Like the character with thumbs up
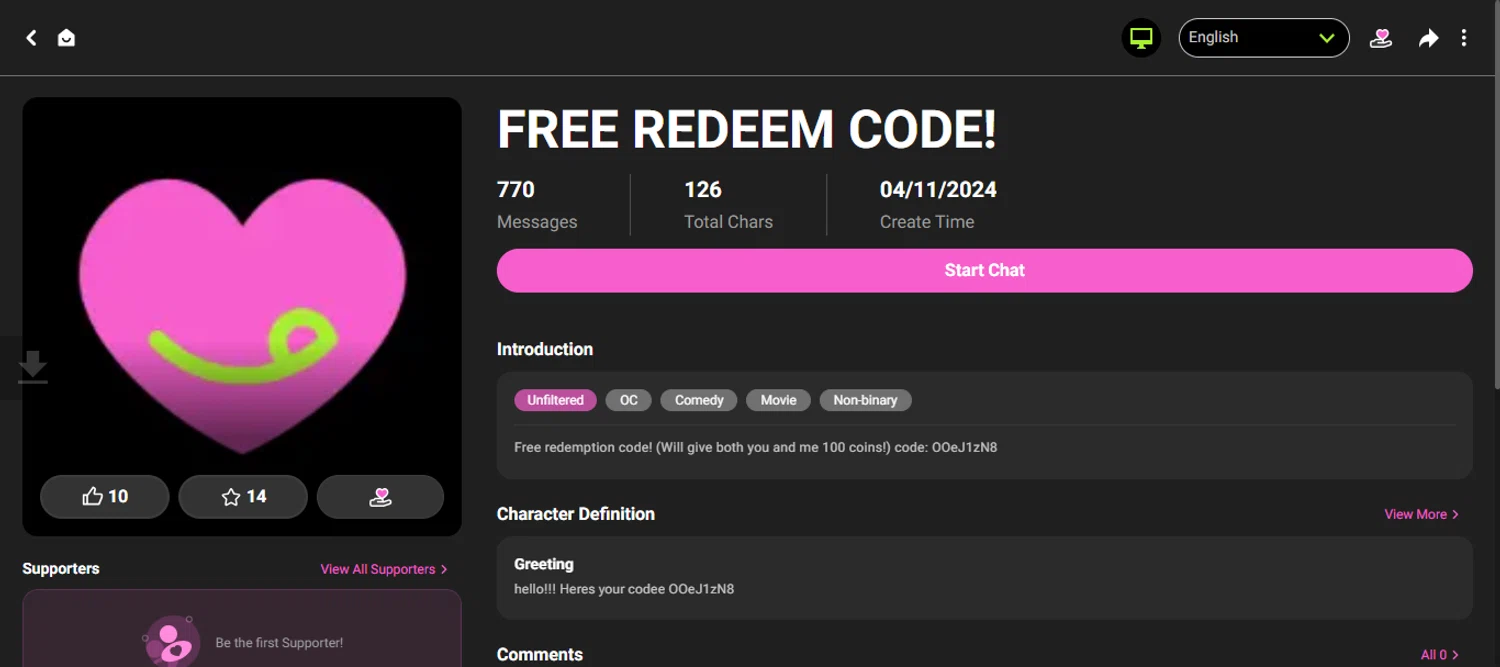This screenshot has height=667, width=1500. pos(105,496)
